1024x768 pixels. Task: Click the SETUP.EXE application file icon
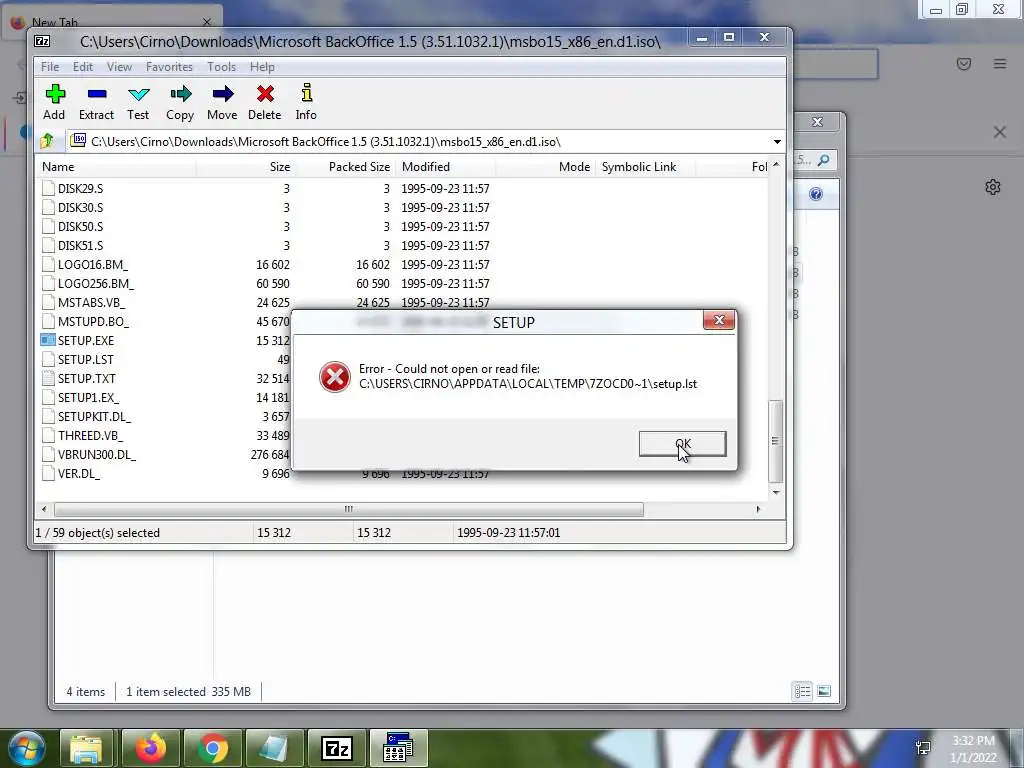[48, 340]
